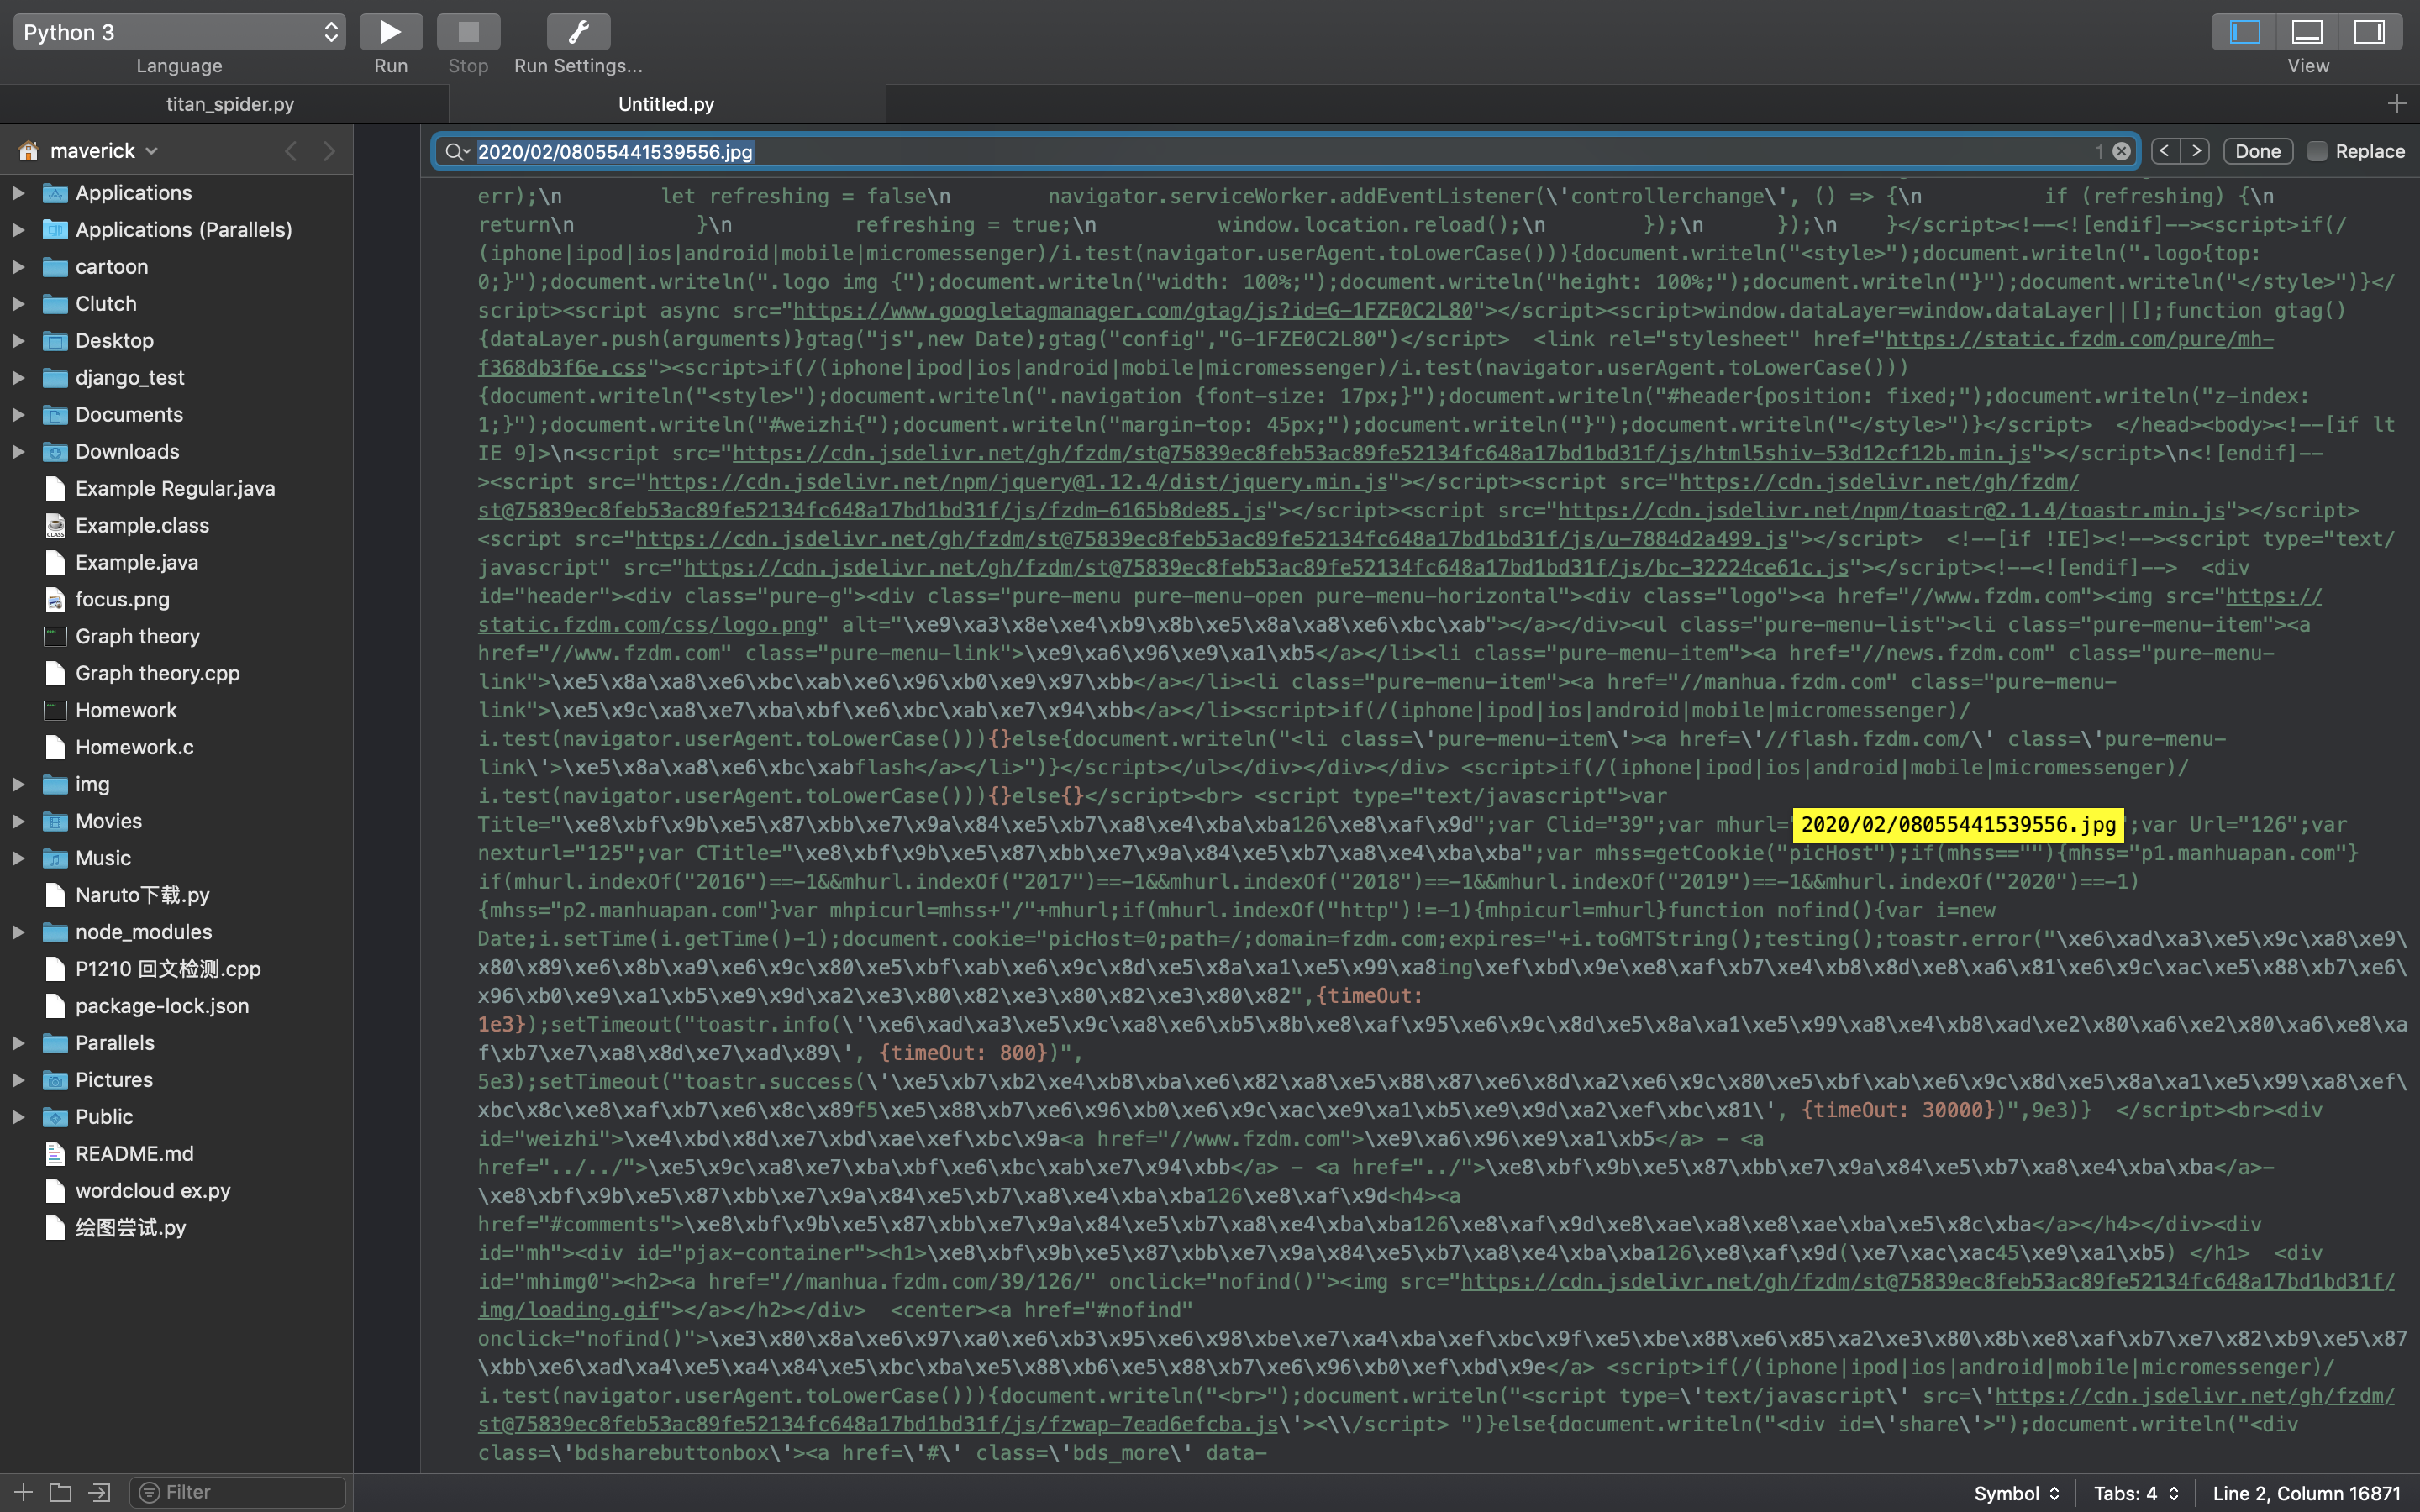Select the Graph theory executable
2420x1512 pixels.
[138, 637]
